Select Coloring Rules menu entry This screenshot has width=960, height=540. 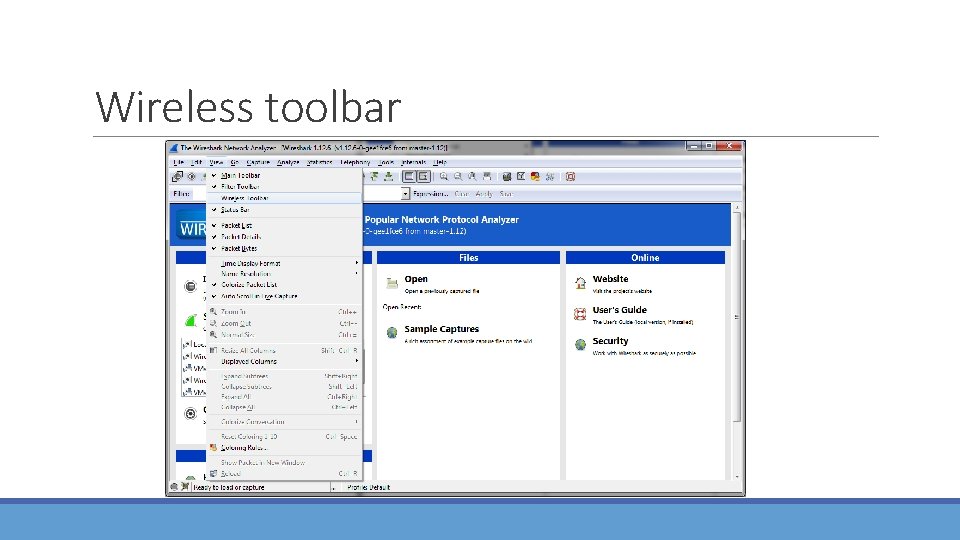pyautogui.click(x=284, y=448)
